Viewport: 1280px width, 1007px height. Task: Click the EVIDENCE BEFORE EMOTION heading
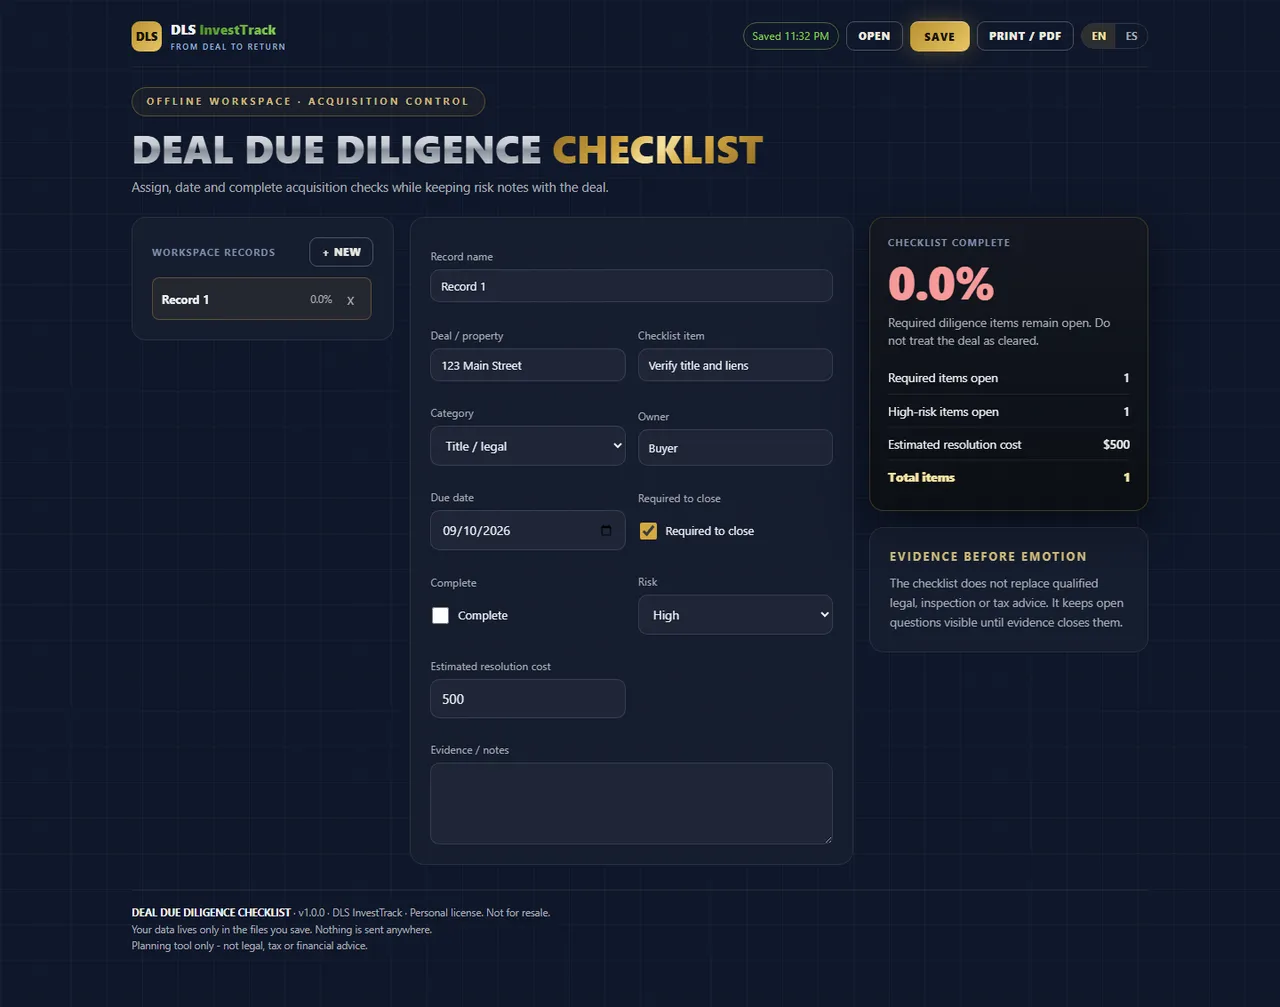(x=988, y=556)
